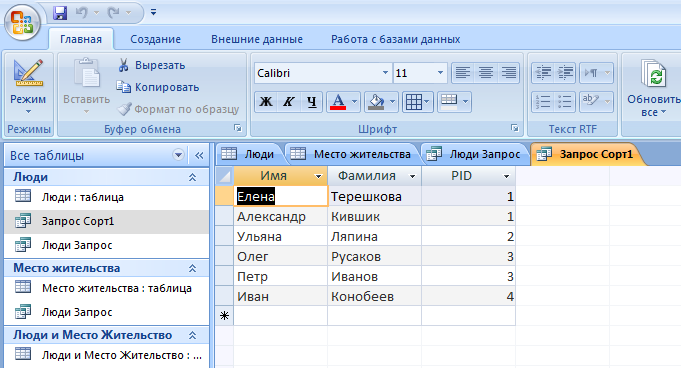Select Место жительства : таблица item
This screenshot has width=681, height=368.
pos(106,288)
